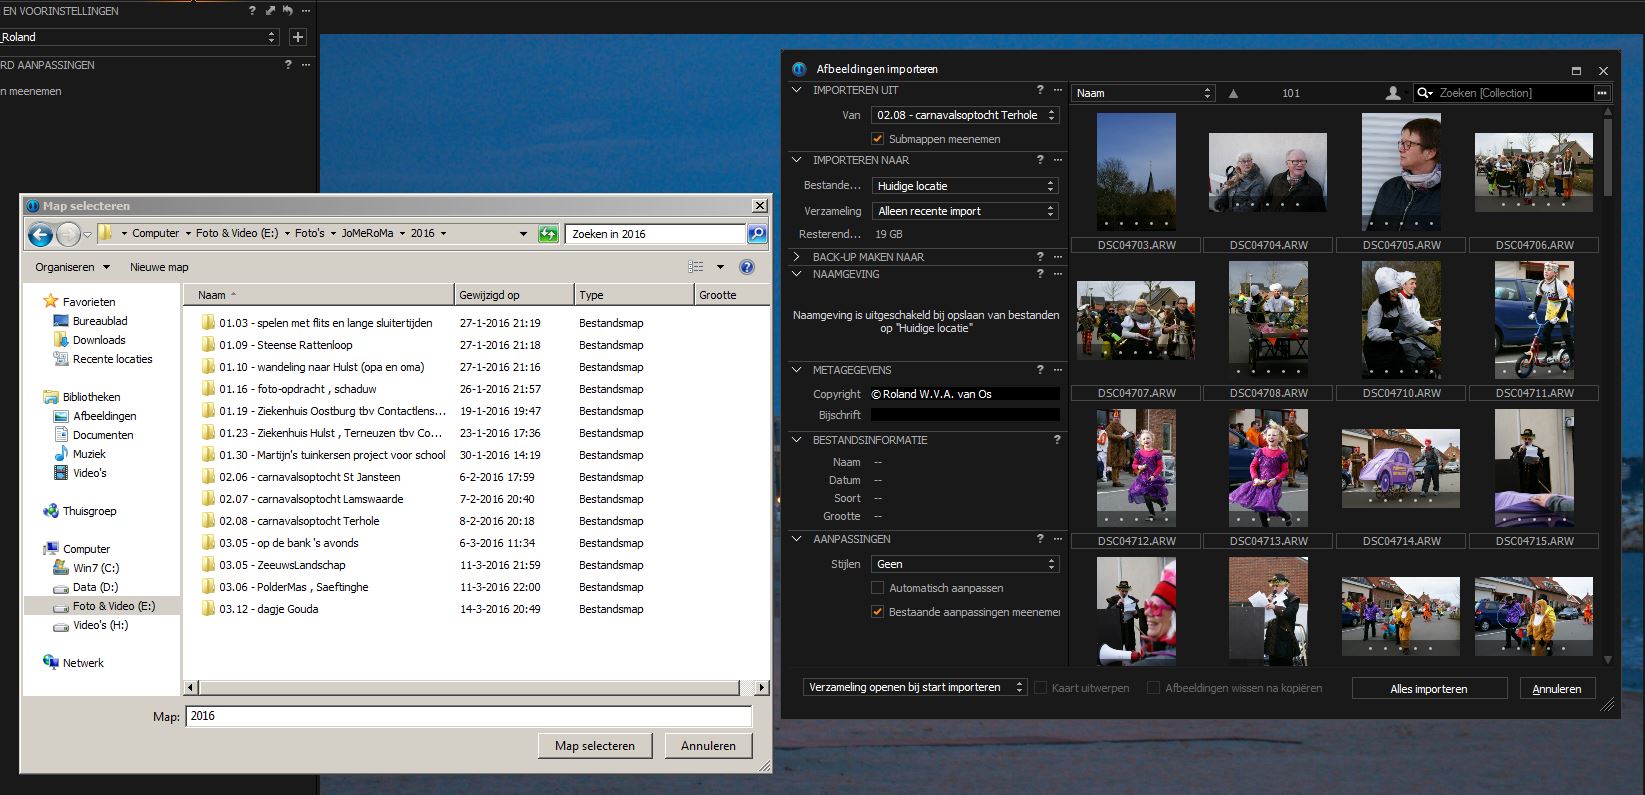Click the back arrow in the Map selecteren dialog
The width and height of the screenshot is (1645, 795).
(x=40, y=234)
